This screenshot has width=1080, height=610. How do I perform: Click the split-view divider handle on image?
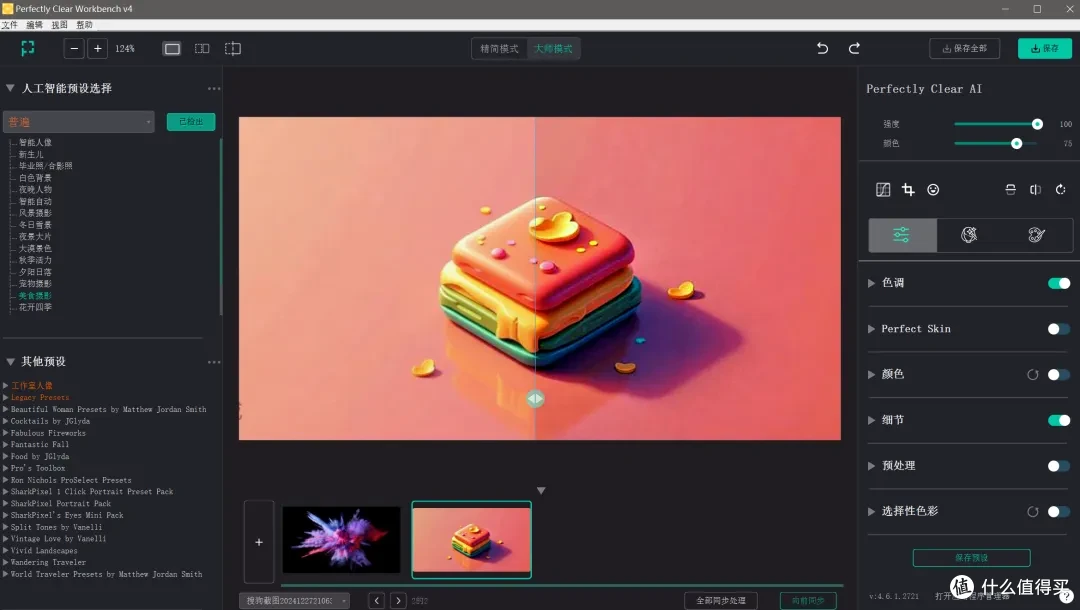(x=535, y=399)
